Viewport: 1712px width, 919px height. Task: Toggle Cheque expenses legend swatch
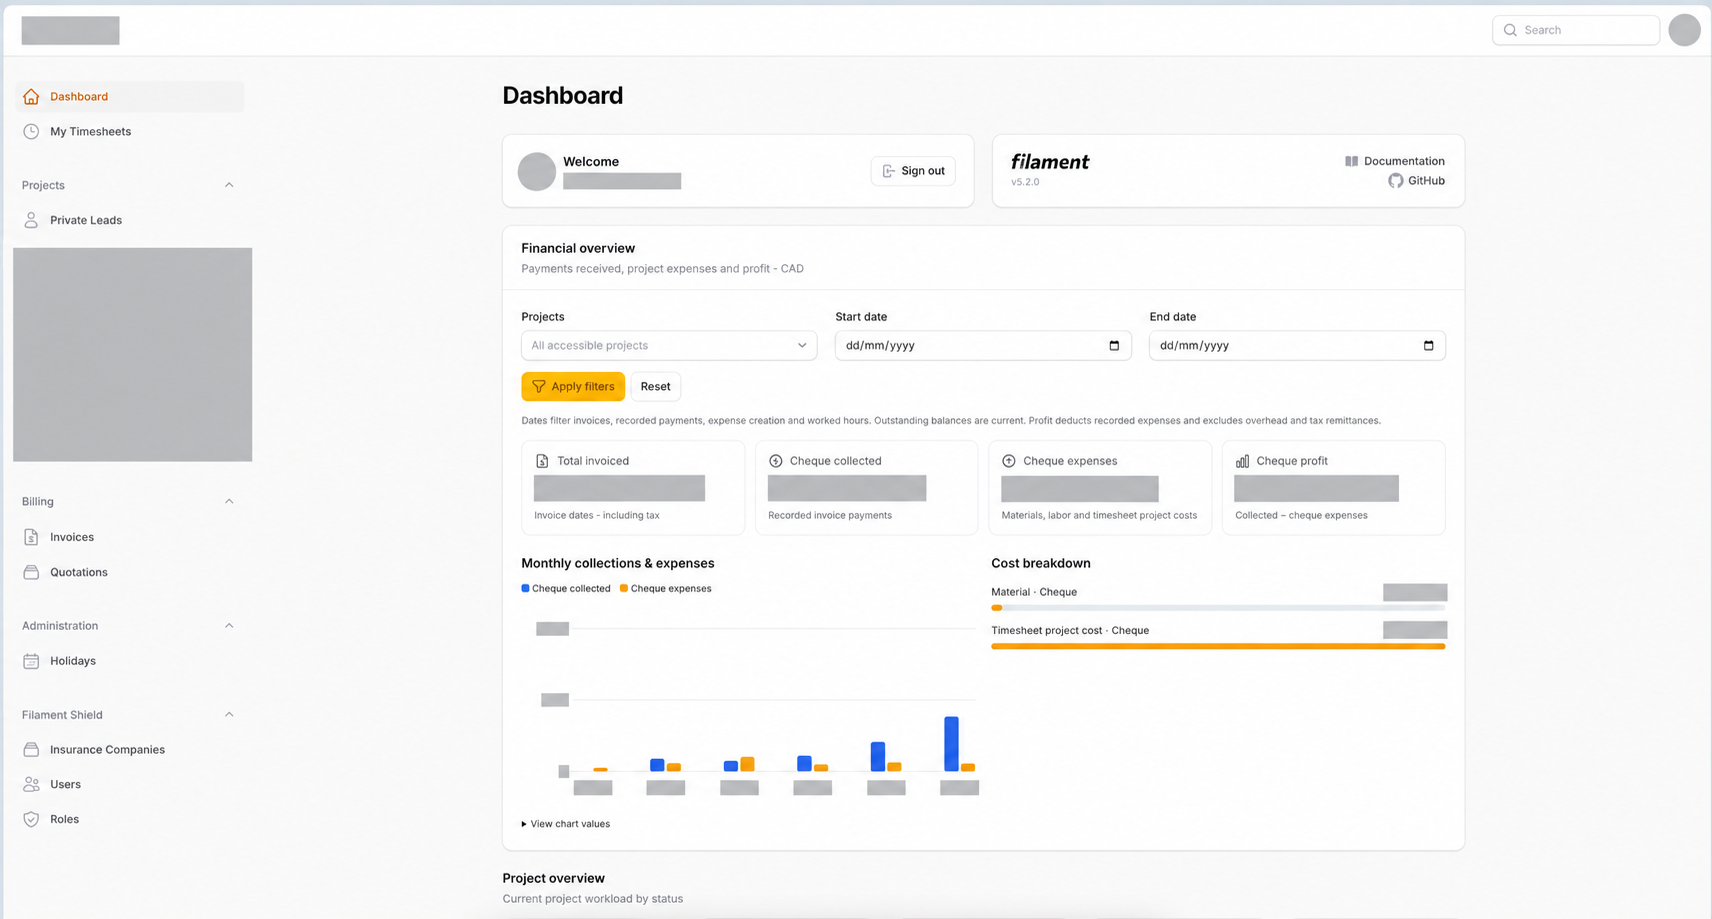(x=624, y=589)
